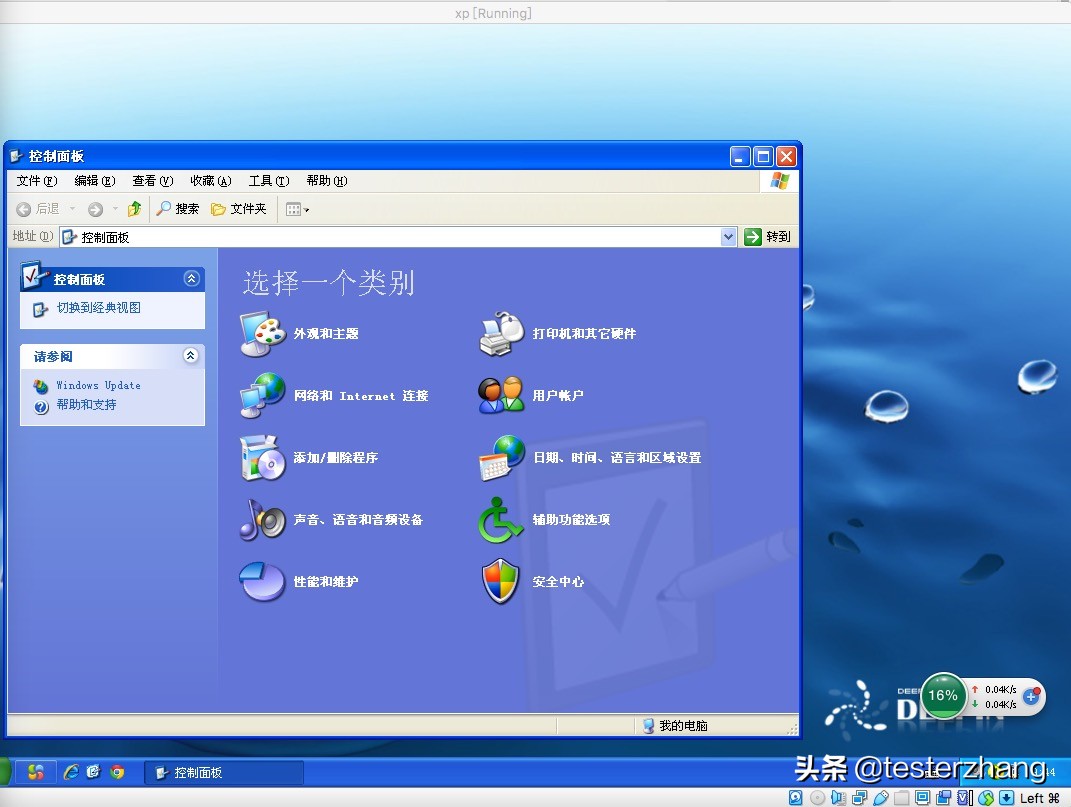Viewport: 1071px width, 807px height.
Task: Collapse the 请参阅 sidebar panel
Action: [x=191, y=356]
